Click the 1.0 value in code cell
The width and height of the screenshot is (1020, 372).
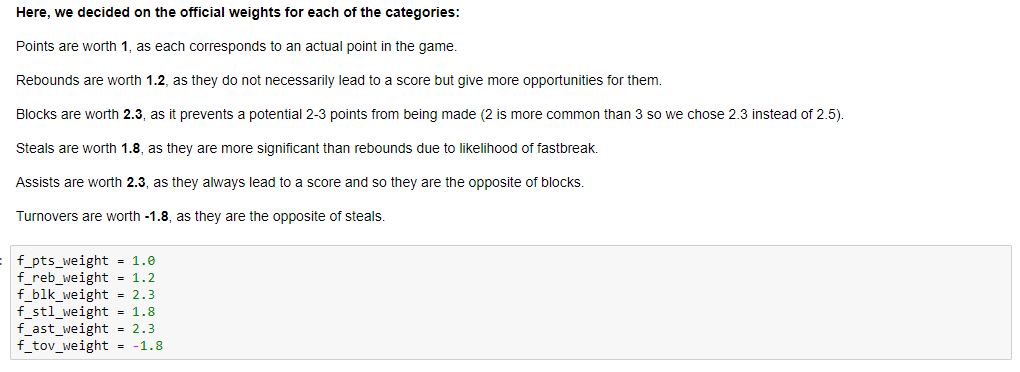[144, 261]
